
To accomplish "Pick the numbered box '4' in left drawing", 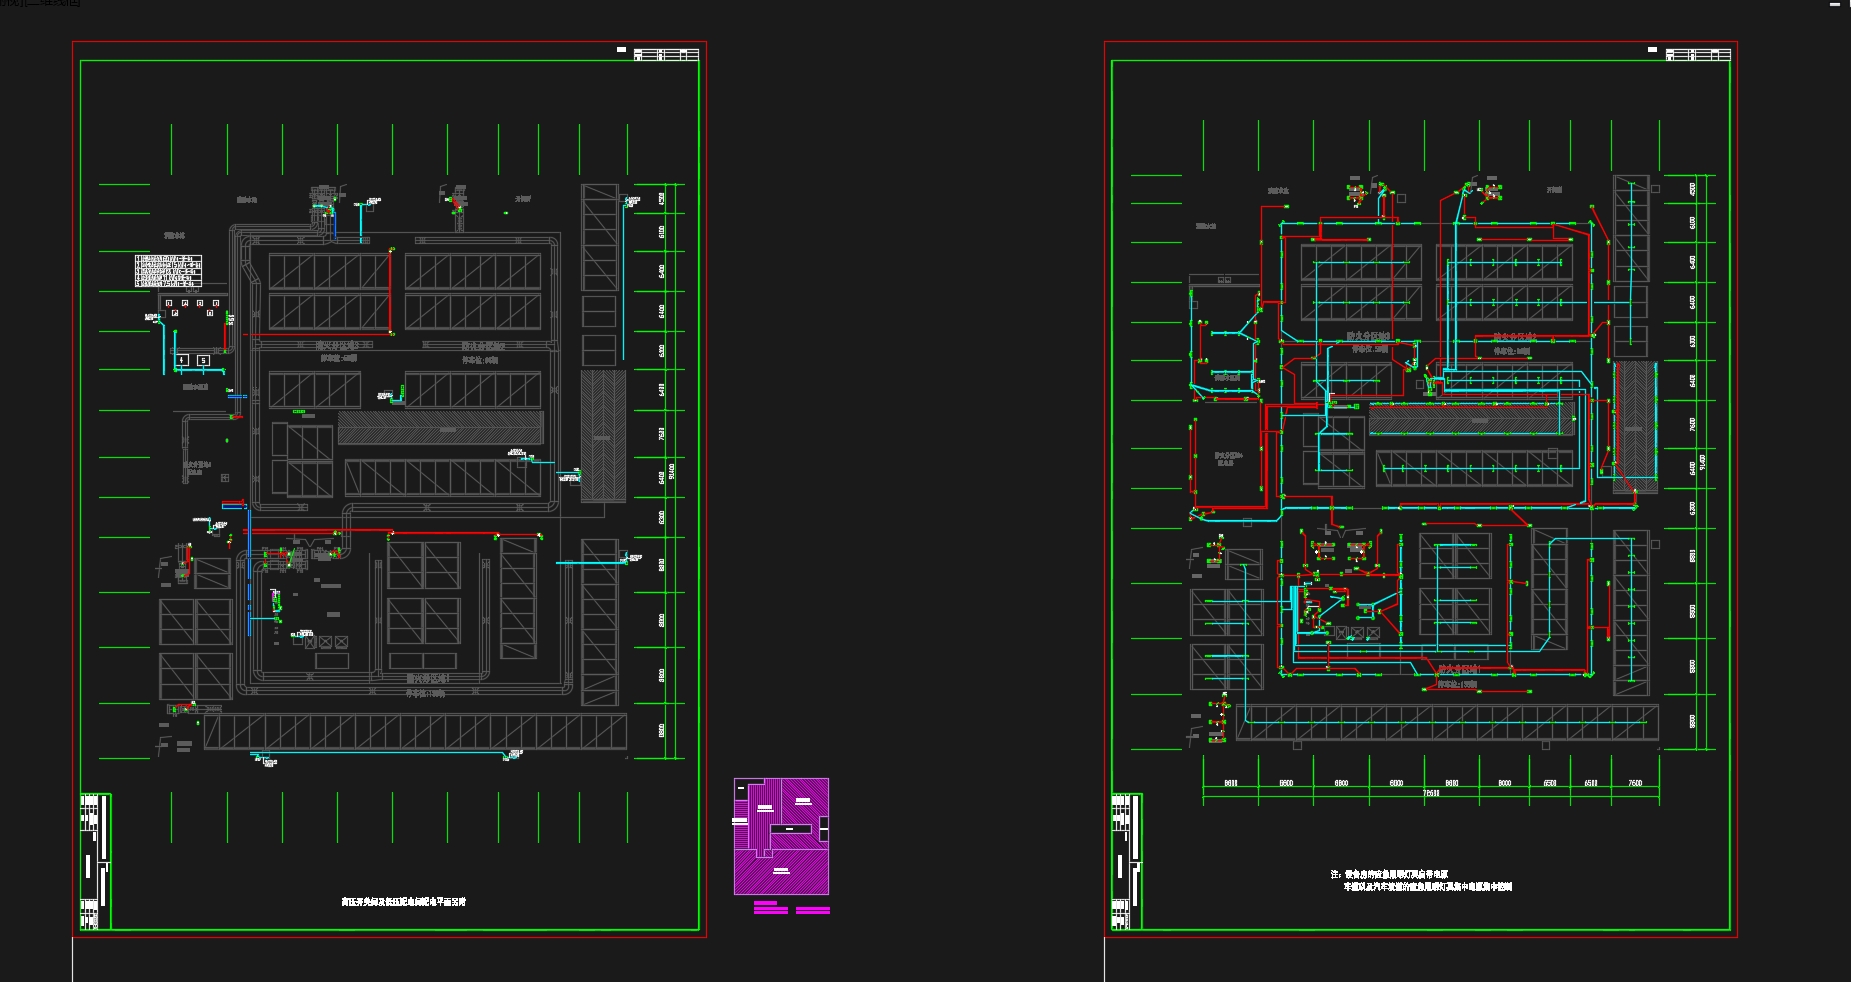I will 182,360.
